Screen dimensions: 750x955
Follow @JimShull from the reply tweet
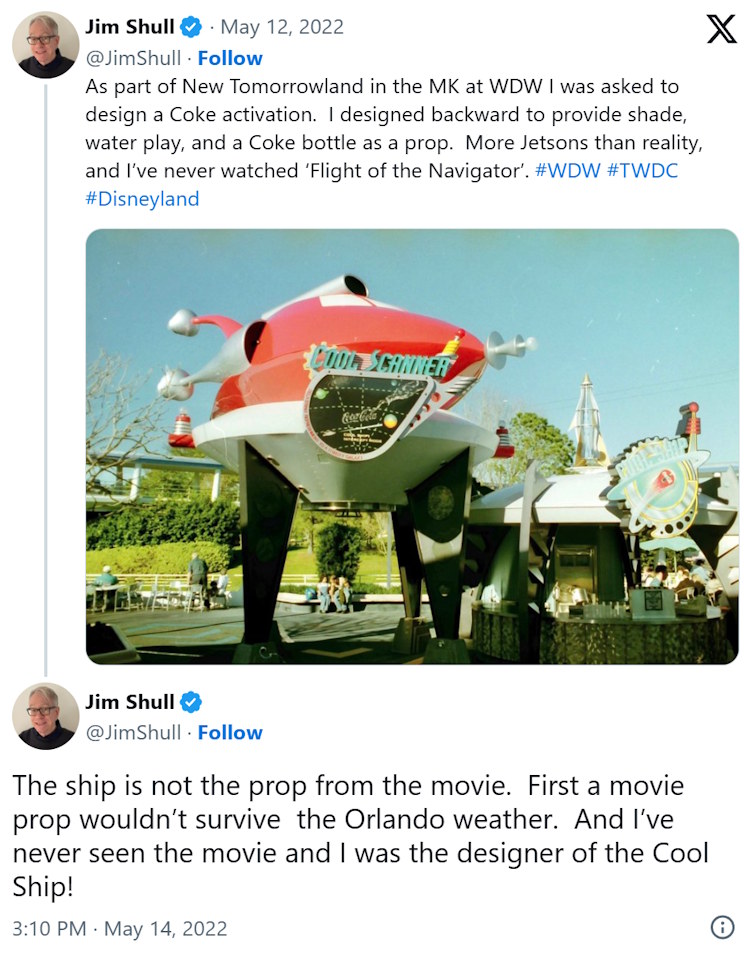pyautogui.click(x=230, y=732)
